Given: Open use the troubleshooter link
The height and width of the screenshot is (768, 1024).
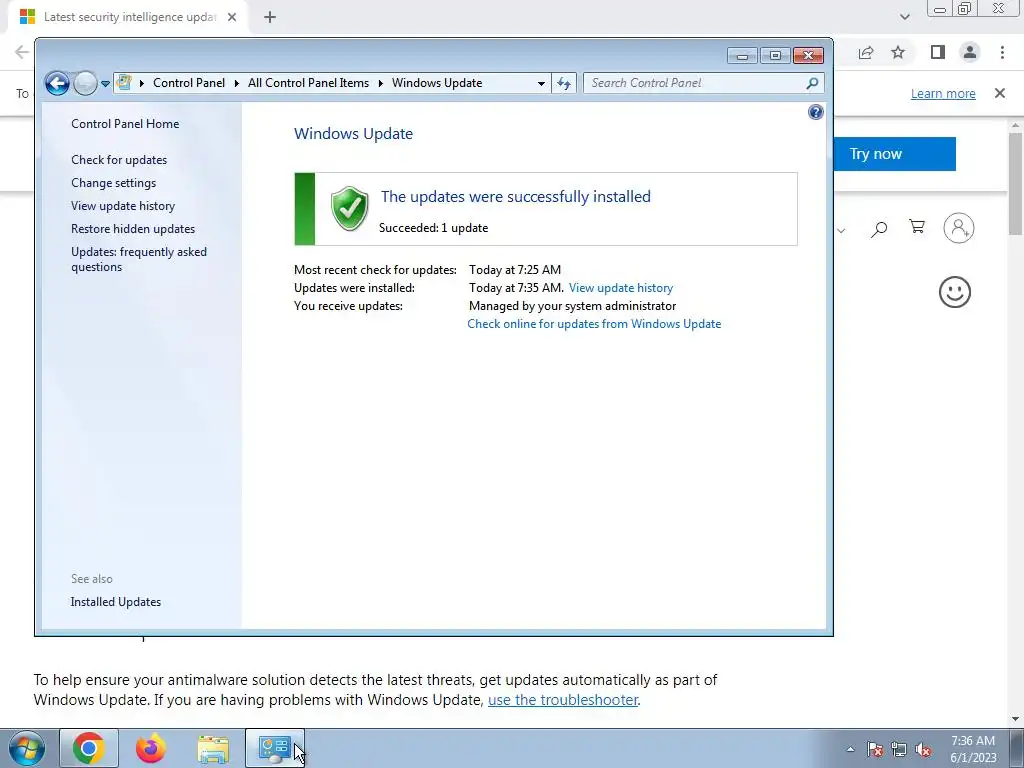Looking at the screenshot, I should [x=563, y=699].
